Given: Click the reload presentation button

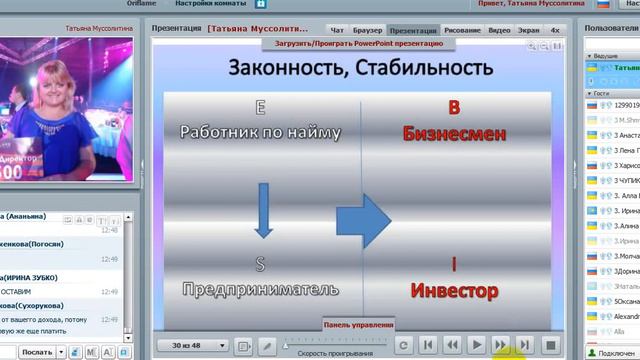Looking at the screenshot, I should (403, 345).
